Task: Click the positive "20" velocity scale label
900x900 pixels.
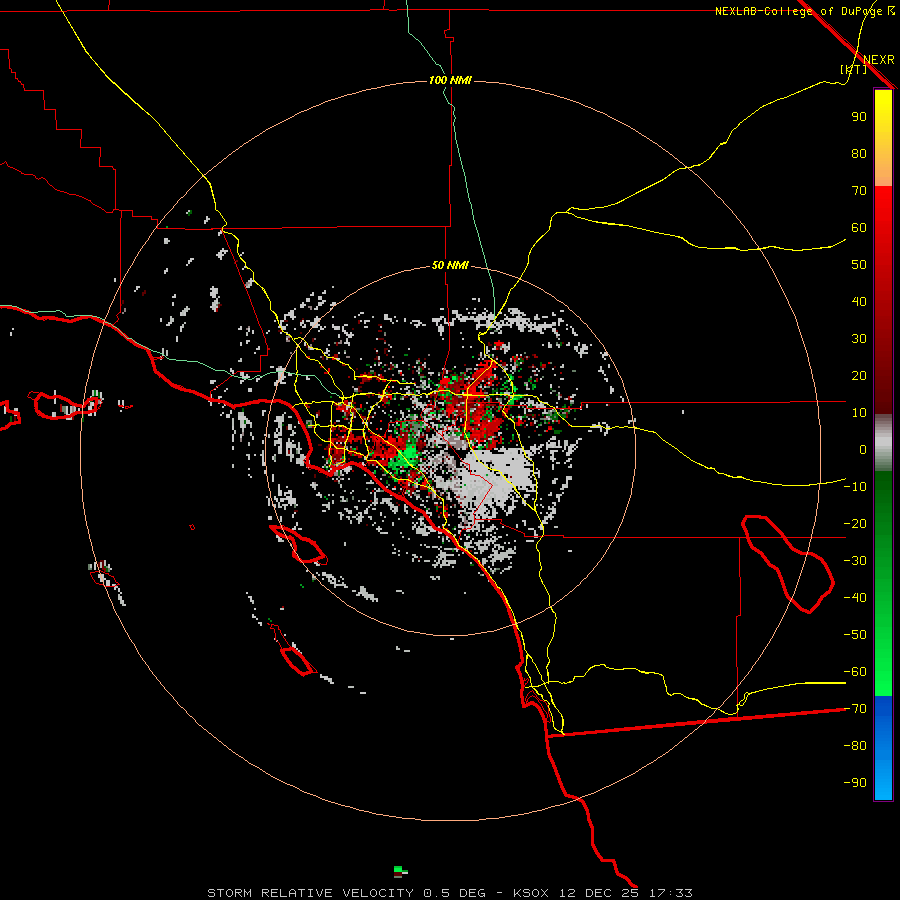Action: coord(859,376)
